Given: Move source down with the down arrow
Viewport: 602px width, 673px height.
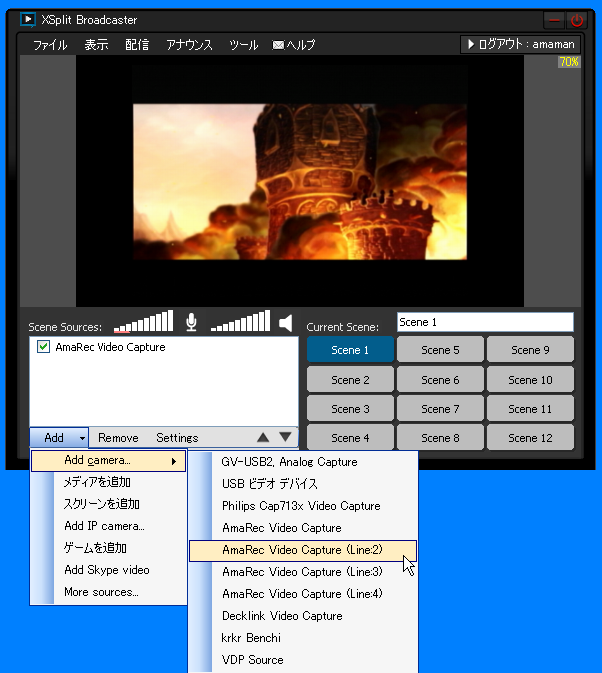Looking at the screenshot, I should (x=285, y=437).
